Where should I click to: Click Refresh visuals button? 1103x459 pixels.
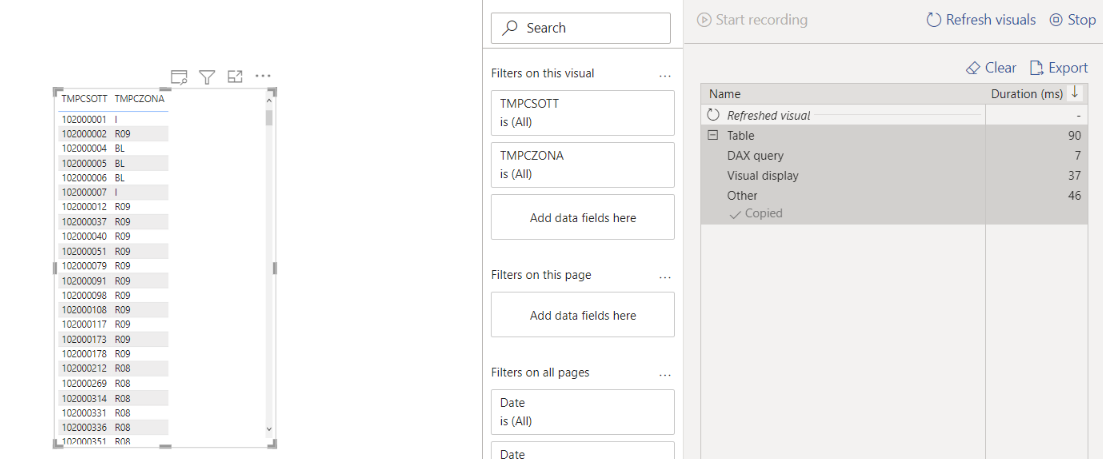(981, 20)
